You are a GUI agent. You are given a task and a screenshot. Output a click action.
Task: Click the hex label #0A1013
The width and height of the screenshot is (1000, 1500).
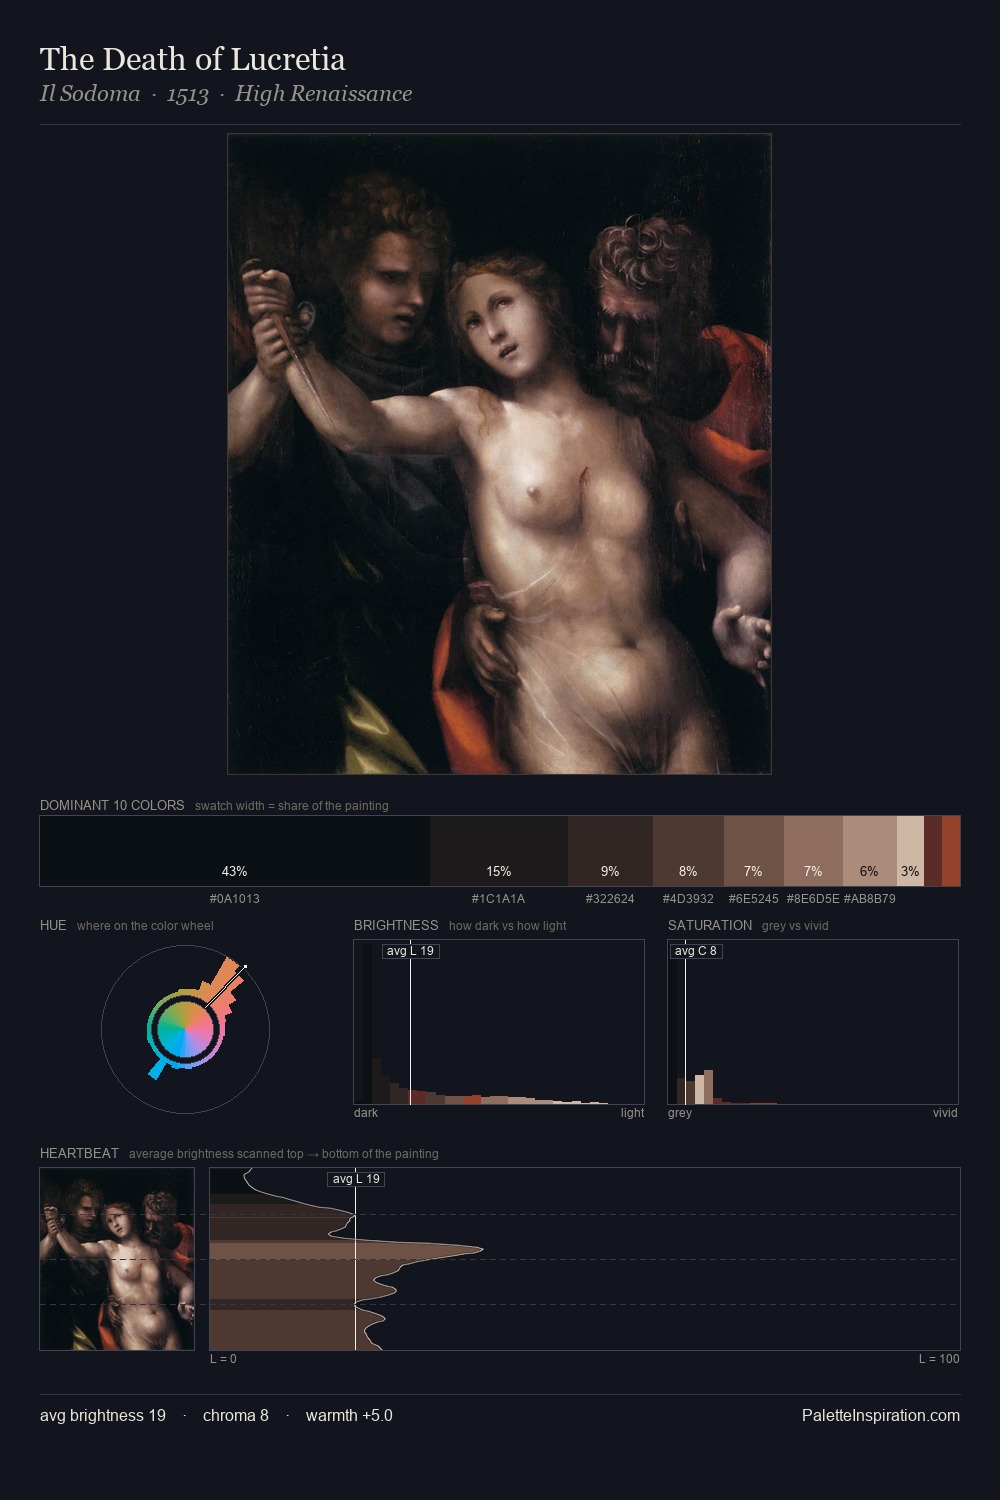(x=235, y=899)
